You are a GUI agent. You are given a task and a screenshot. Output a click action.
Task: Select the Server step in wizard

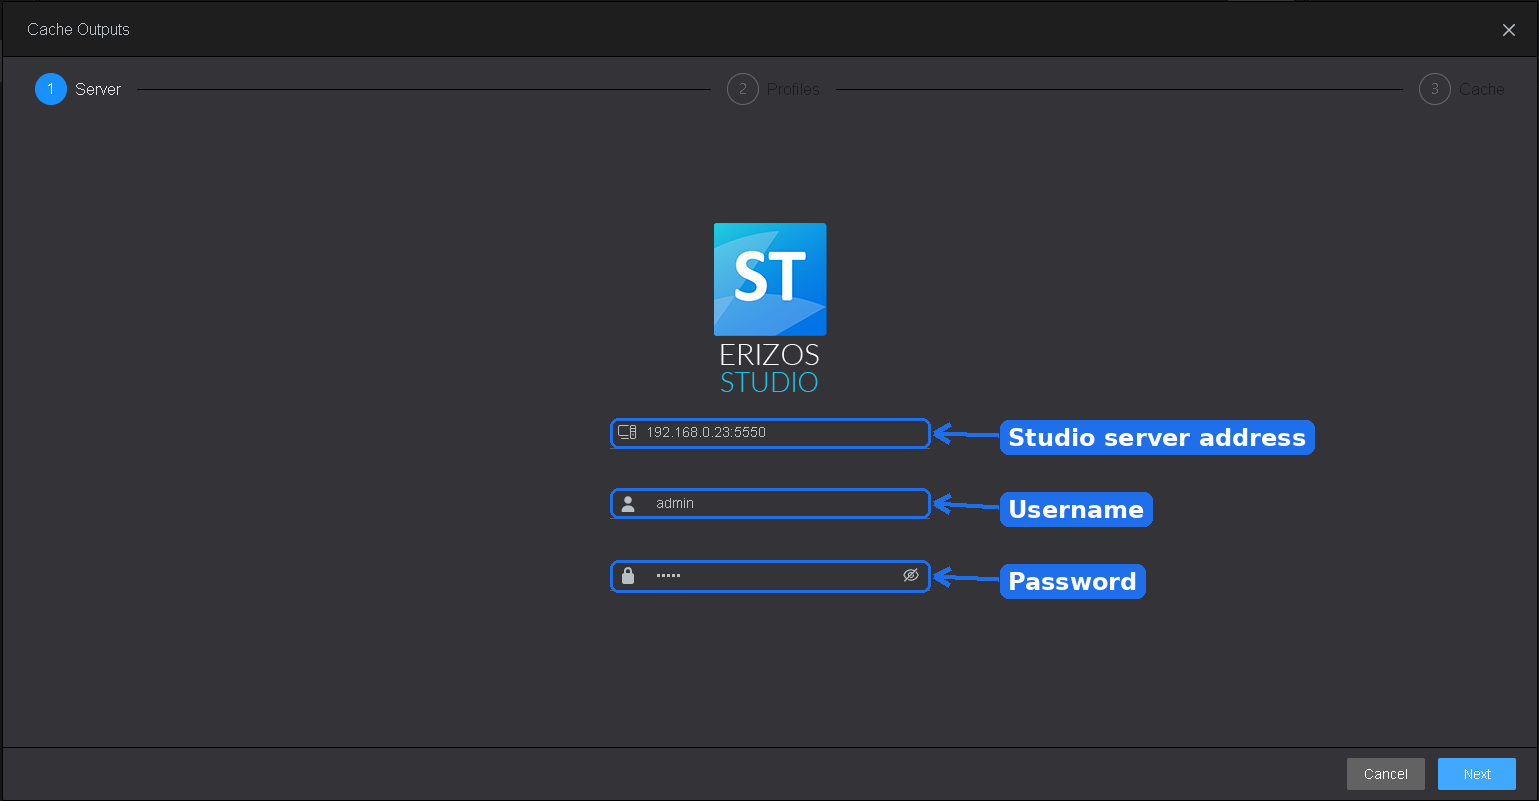tap(78, 89)
